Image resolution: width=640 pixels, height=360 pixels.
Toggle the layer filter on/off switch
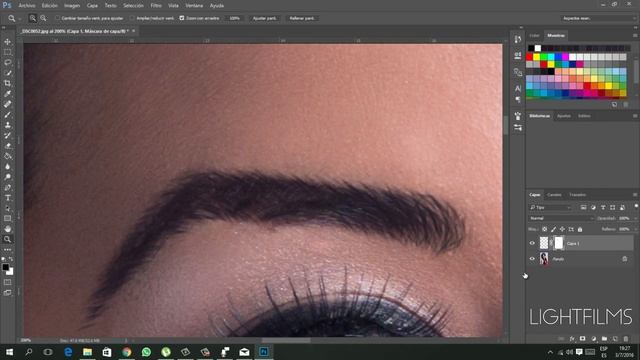click(x=636, y=207)
